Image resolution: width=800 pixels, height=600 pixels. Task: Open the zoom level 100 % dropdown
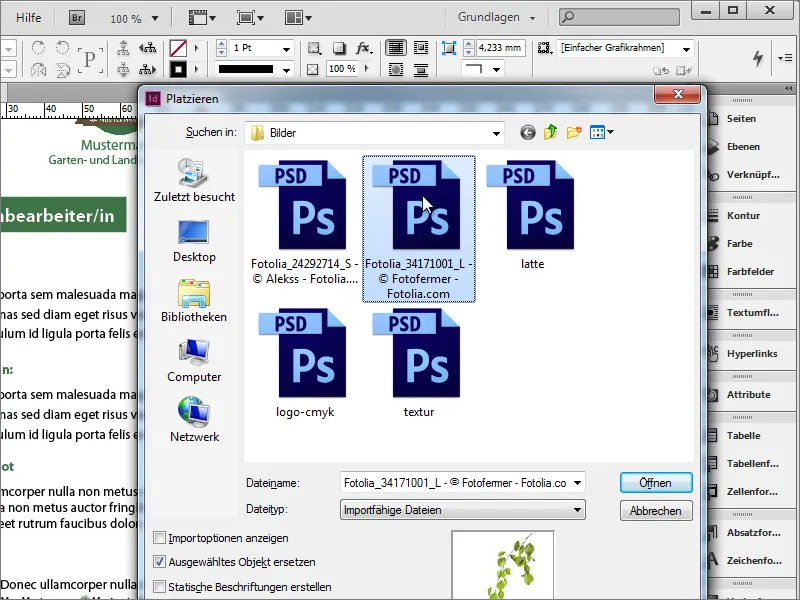coord(155,18)
